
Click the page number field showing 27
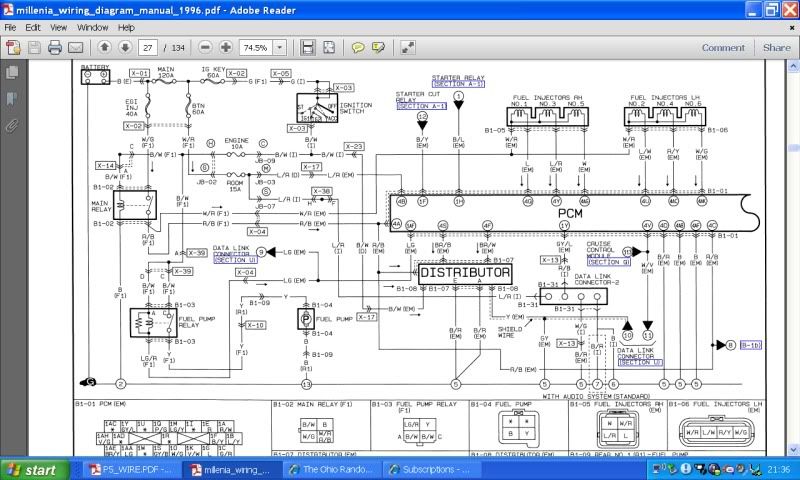148,47
